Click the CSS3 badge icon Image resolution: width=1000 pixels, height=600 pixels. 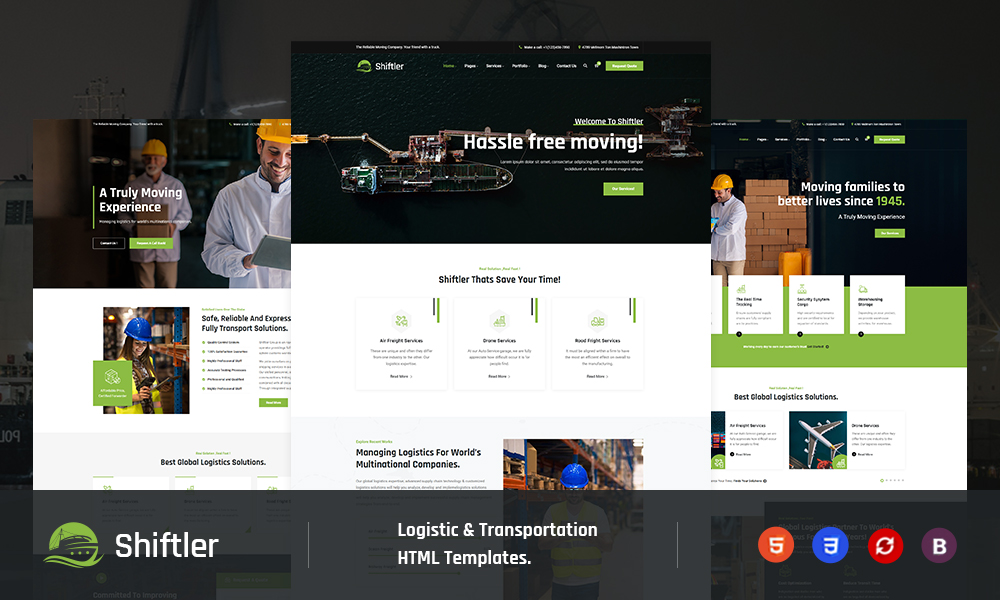(x=828, y=545)
